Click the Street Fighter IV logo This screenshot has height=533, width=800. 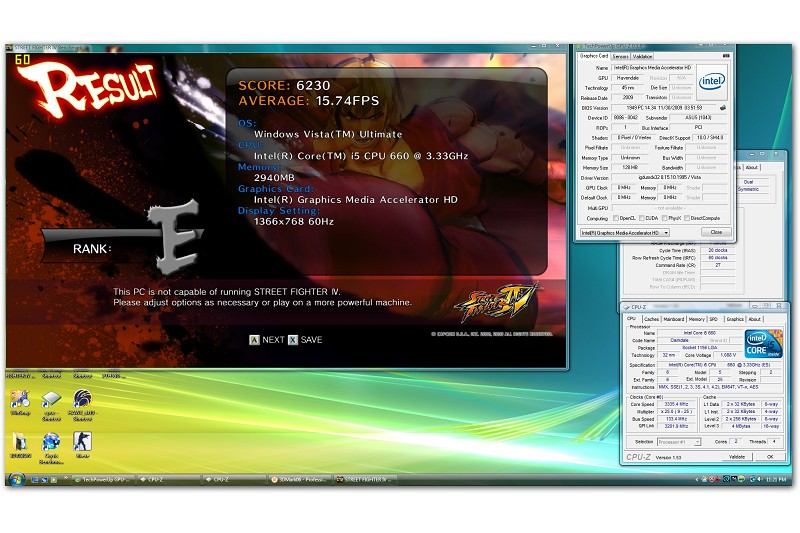click(496, 302)
